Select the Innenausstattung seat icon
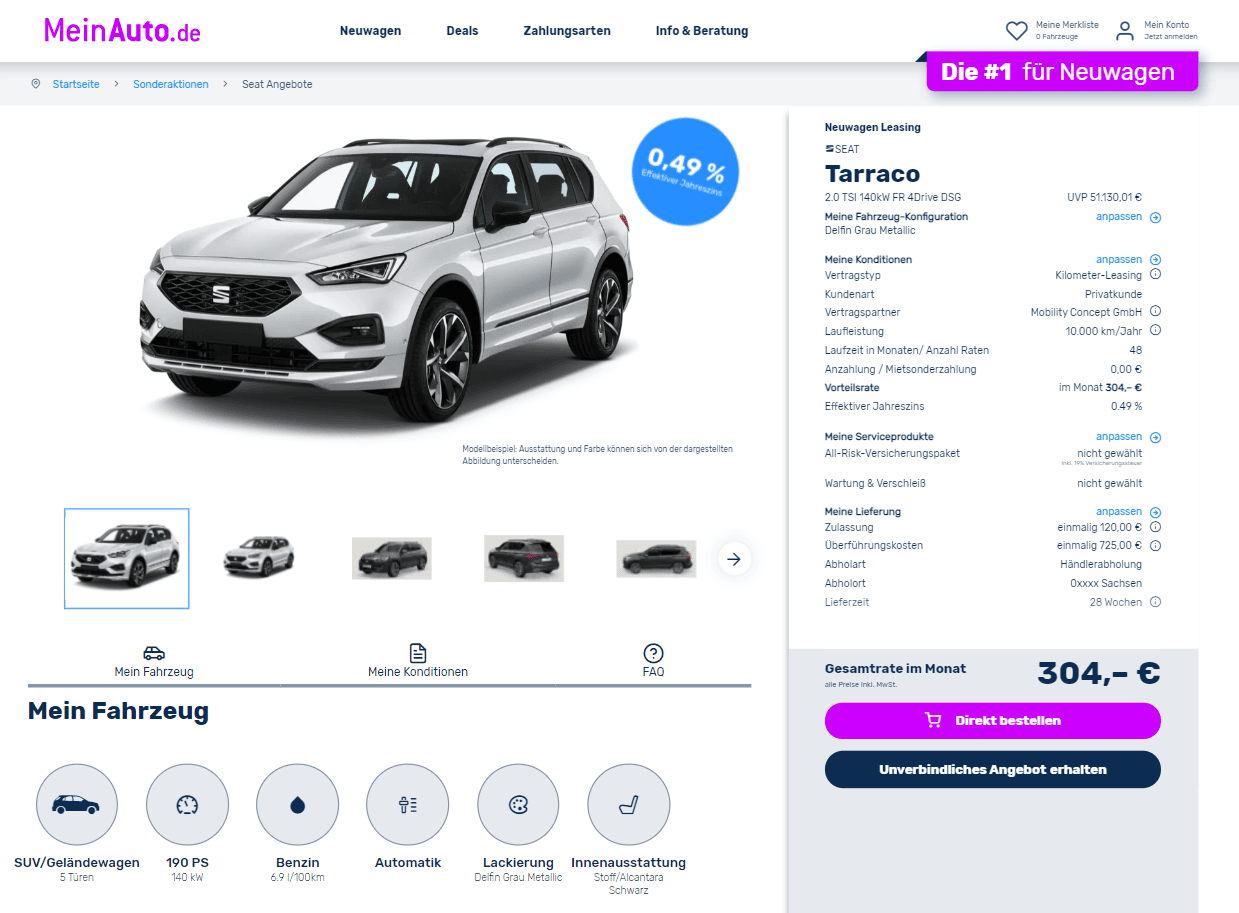The image size is (1239, 913). (x=628, y=805)
